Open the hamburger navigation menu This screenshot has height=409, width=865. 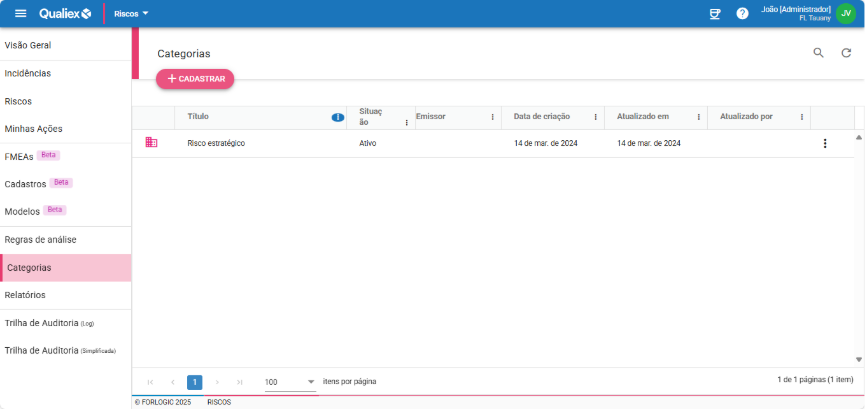point(20,13)
